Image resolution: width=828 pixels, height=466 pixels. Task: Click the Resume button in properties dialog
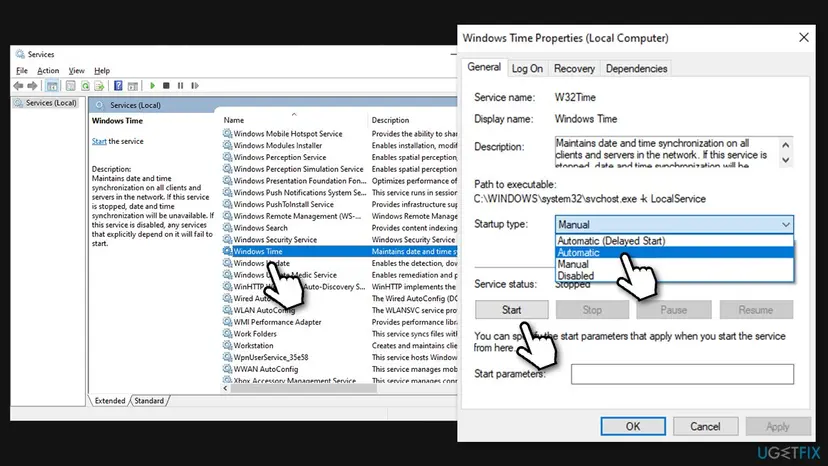pyautogui.click(x=756, y=310)
